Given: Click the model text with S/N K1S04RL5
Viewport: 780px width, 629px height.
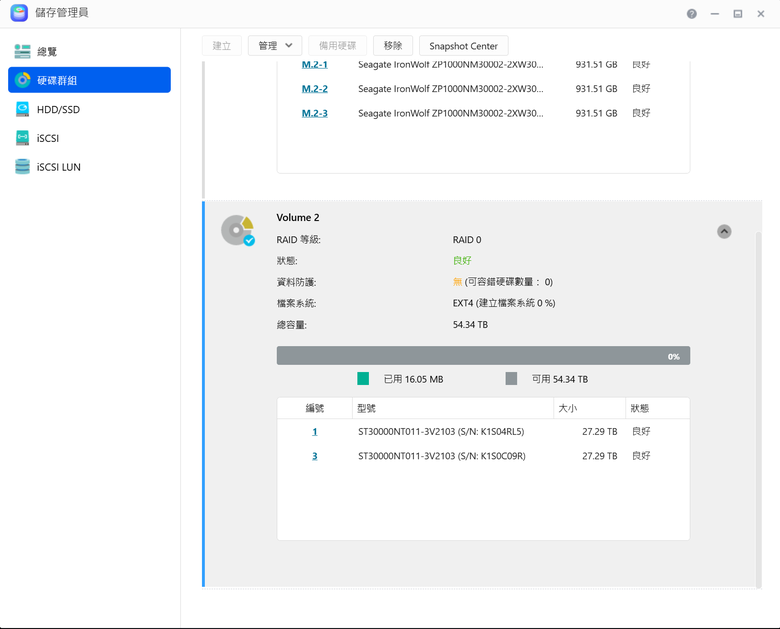Looking at the screenshot, I should (x=441, y=431).
